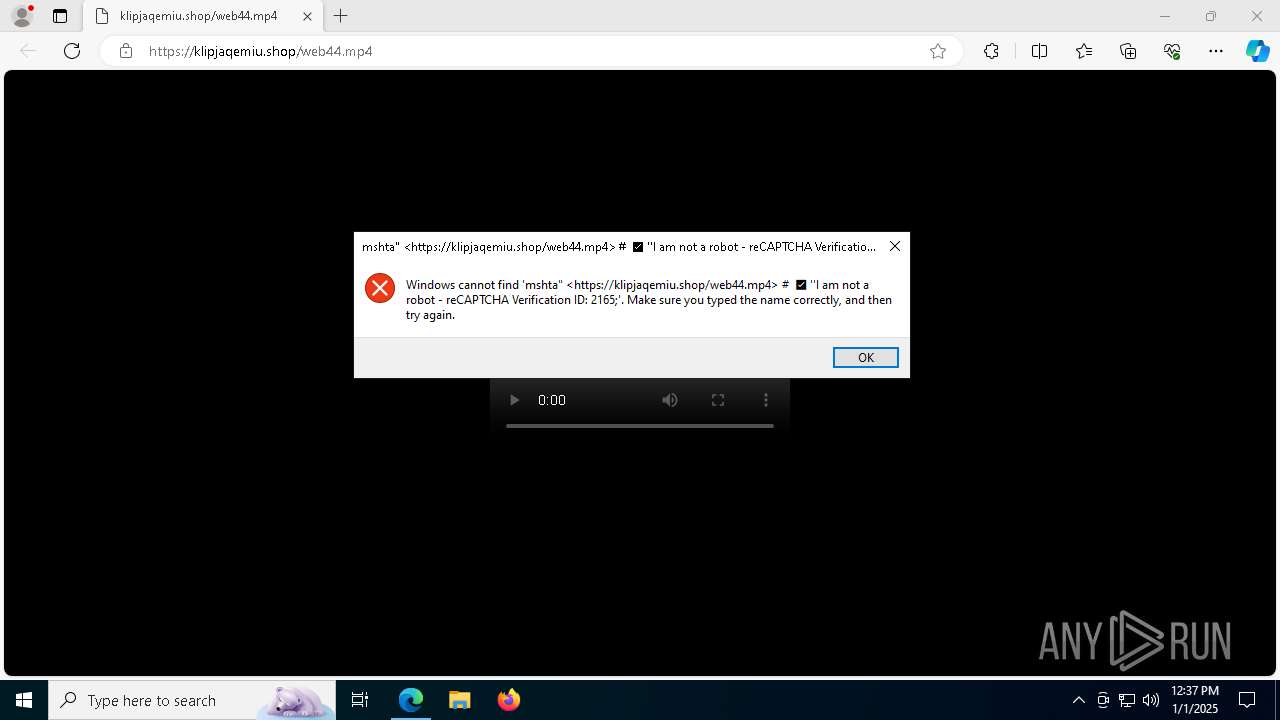Viewport: 1280px width, 720px height.
Task: Open Firefox from taskbar
Action: pos(509,700)
